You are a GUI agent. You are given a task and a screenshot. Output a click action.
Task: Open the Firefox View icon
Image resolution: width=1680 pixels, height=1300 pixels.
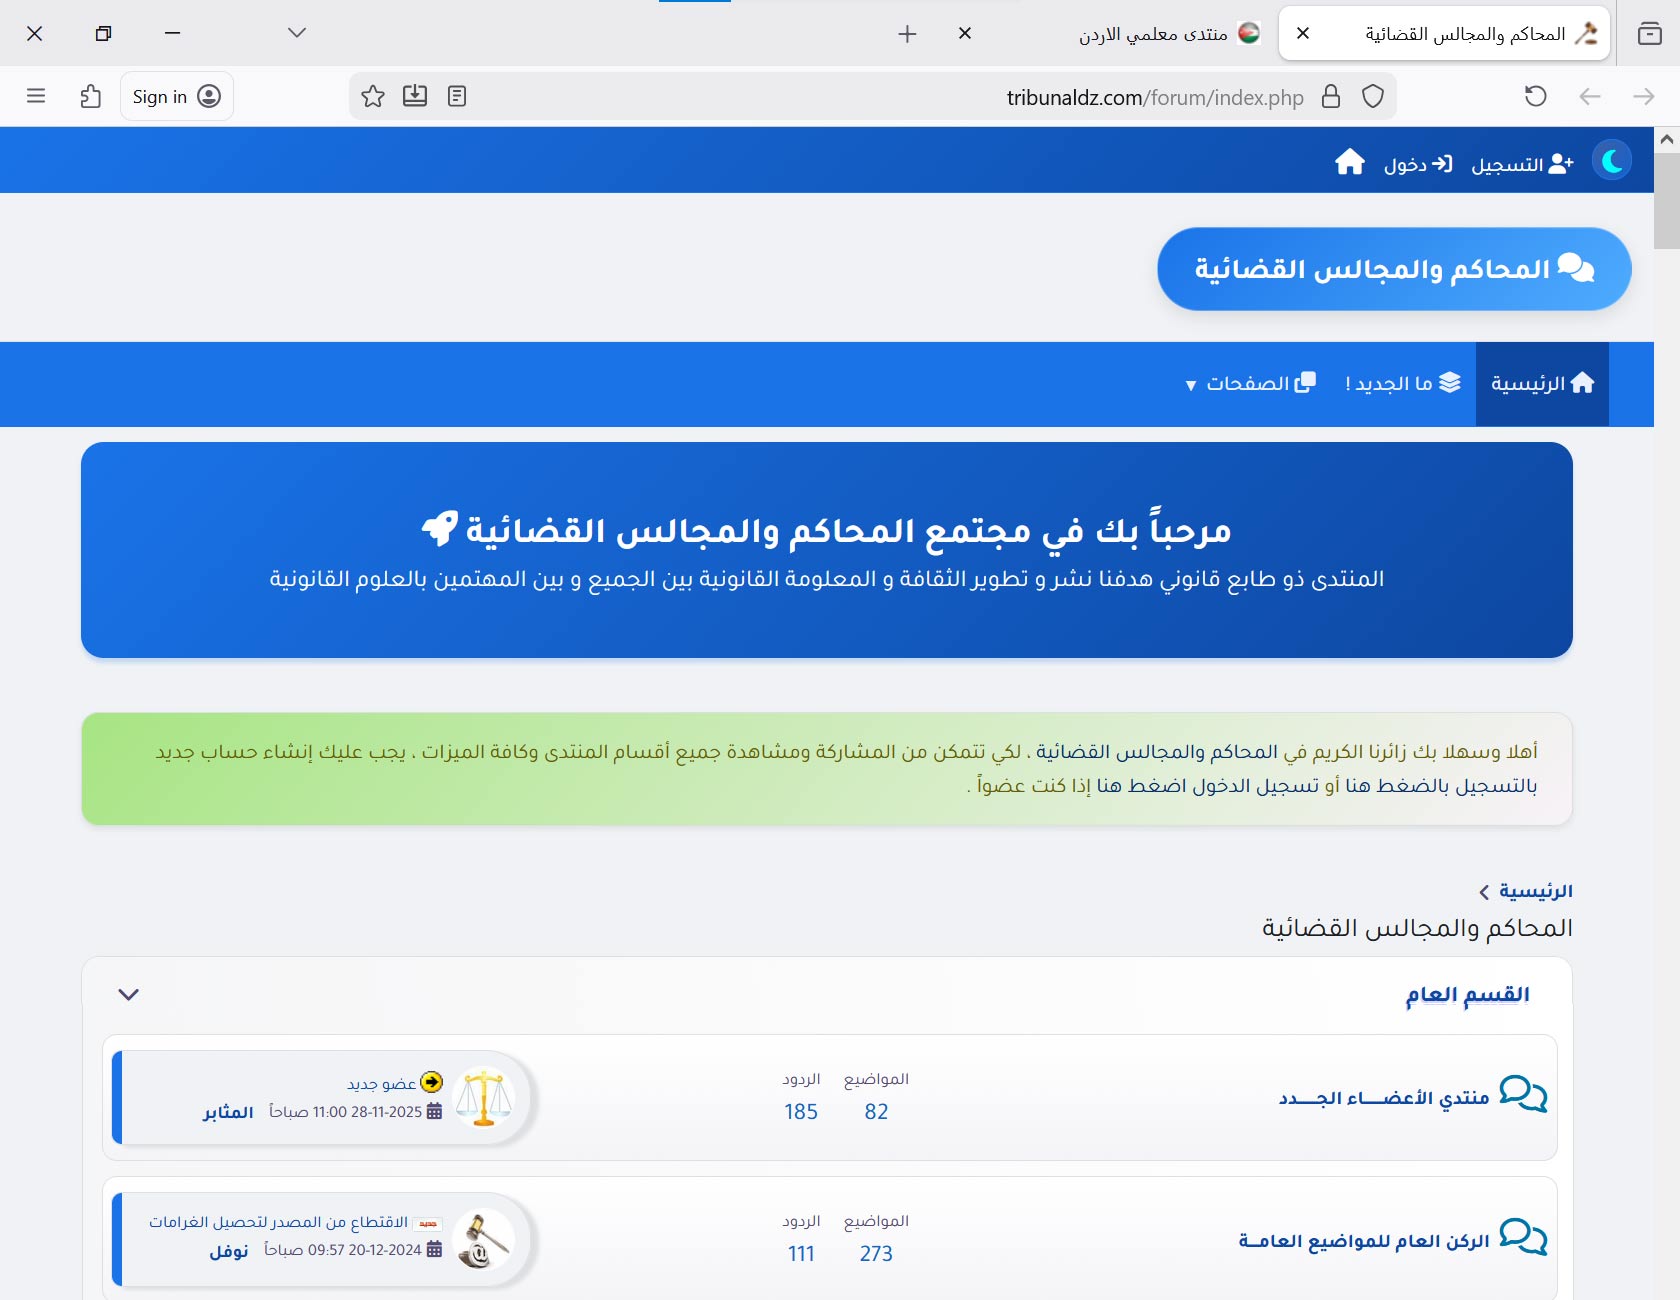pos(1650,34)
